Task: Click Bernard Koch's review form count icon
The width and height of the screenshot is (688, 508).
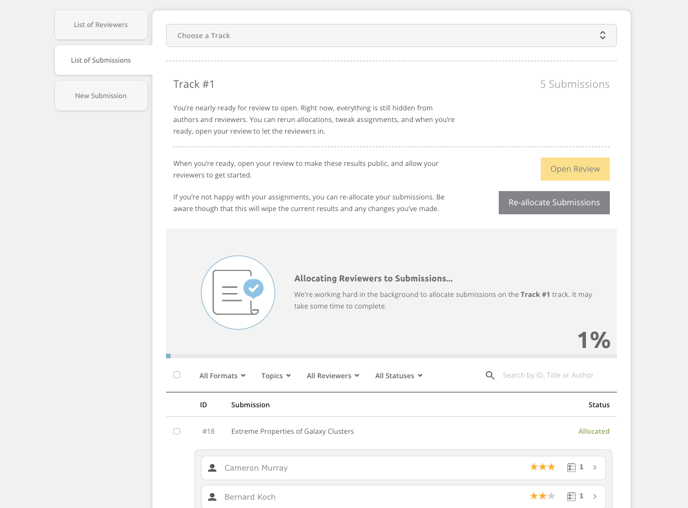Action: click(x=572, y=496)
